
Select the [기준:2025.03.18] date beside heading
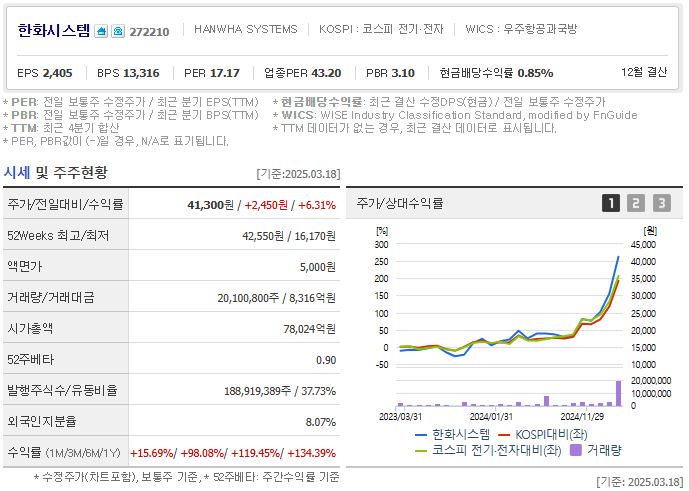click(x=298, y=174)
